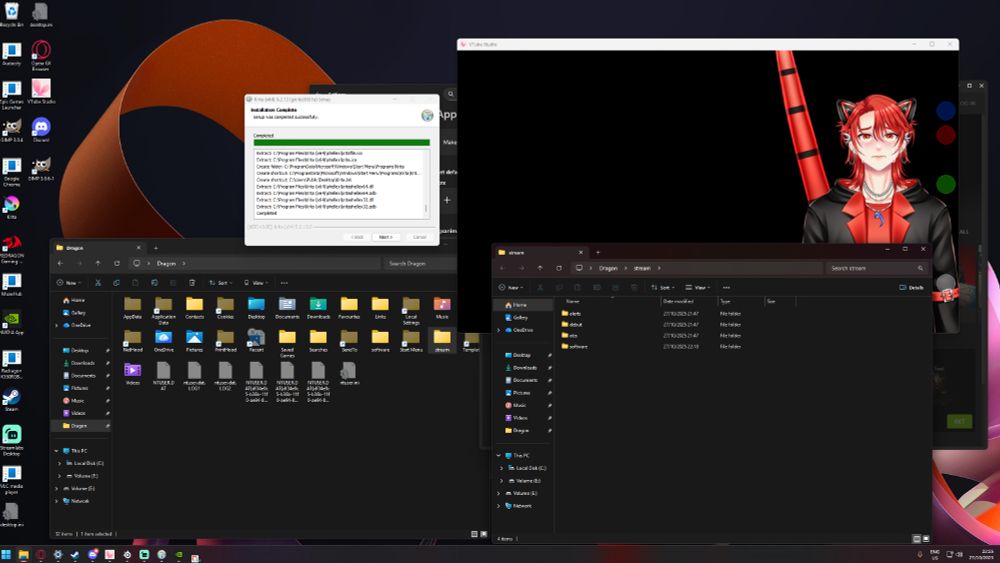
Task: Open the GIMP 3.0.4 desktop shortcut
Action: (x=11, y=129)
